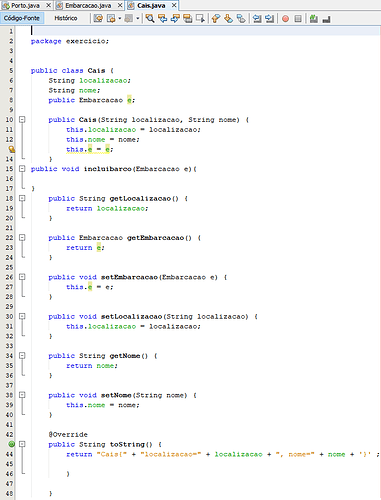Image resolution: width=381 pixels, height=500 pixels.
Task: Click the Find Selection magnifier icon
Action: pyautogui.click(x=150, y=18)
